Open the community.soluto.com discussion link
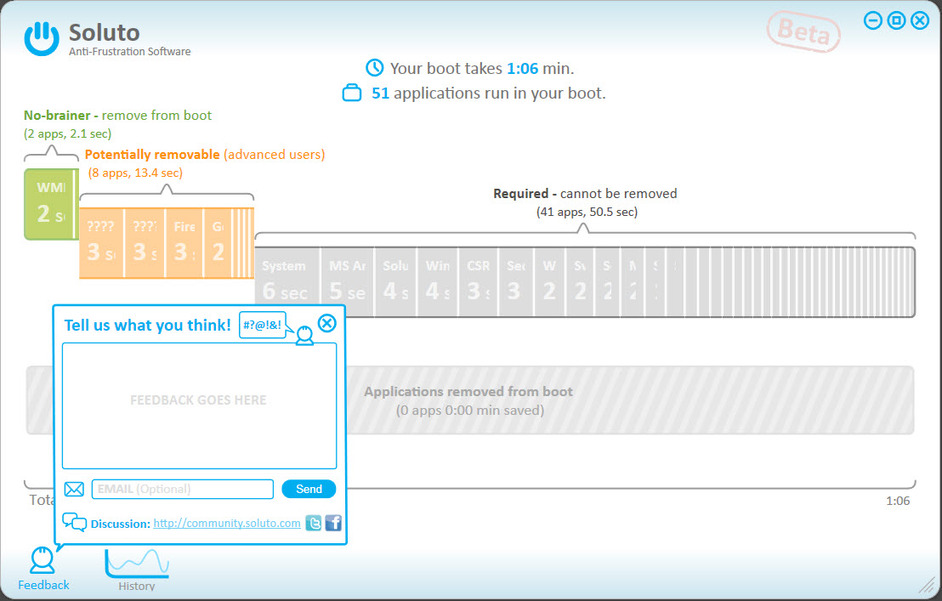 point(226,523)
